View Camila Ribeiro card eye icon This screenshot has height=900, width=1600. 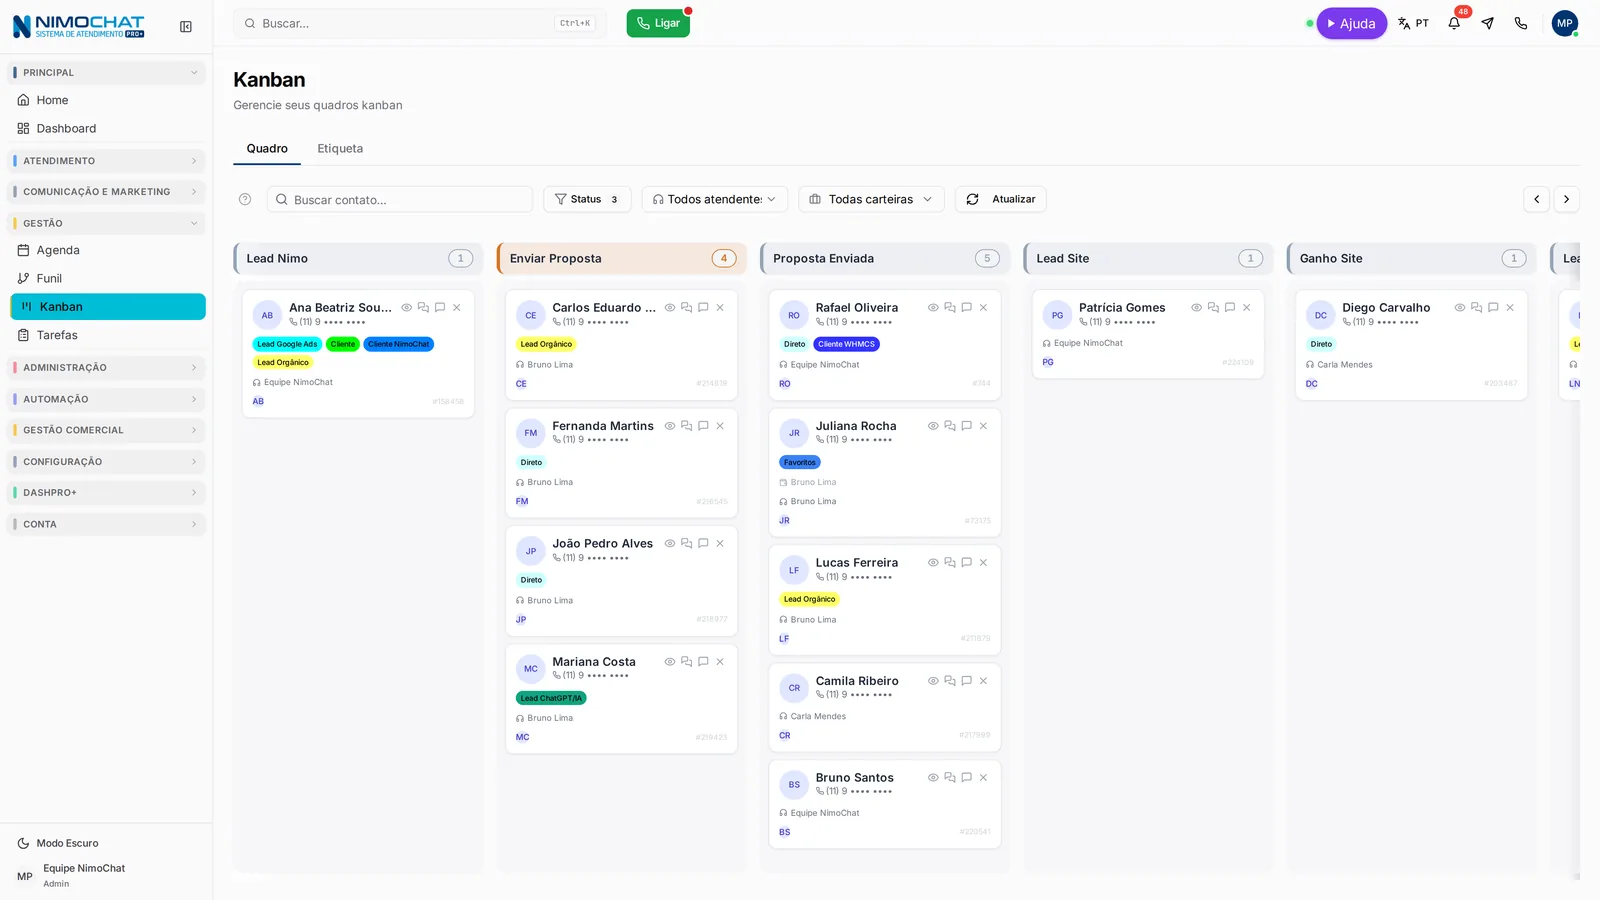[x=933, y=681]
